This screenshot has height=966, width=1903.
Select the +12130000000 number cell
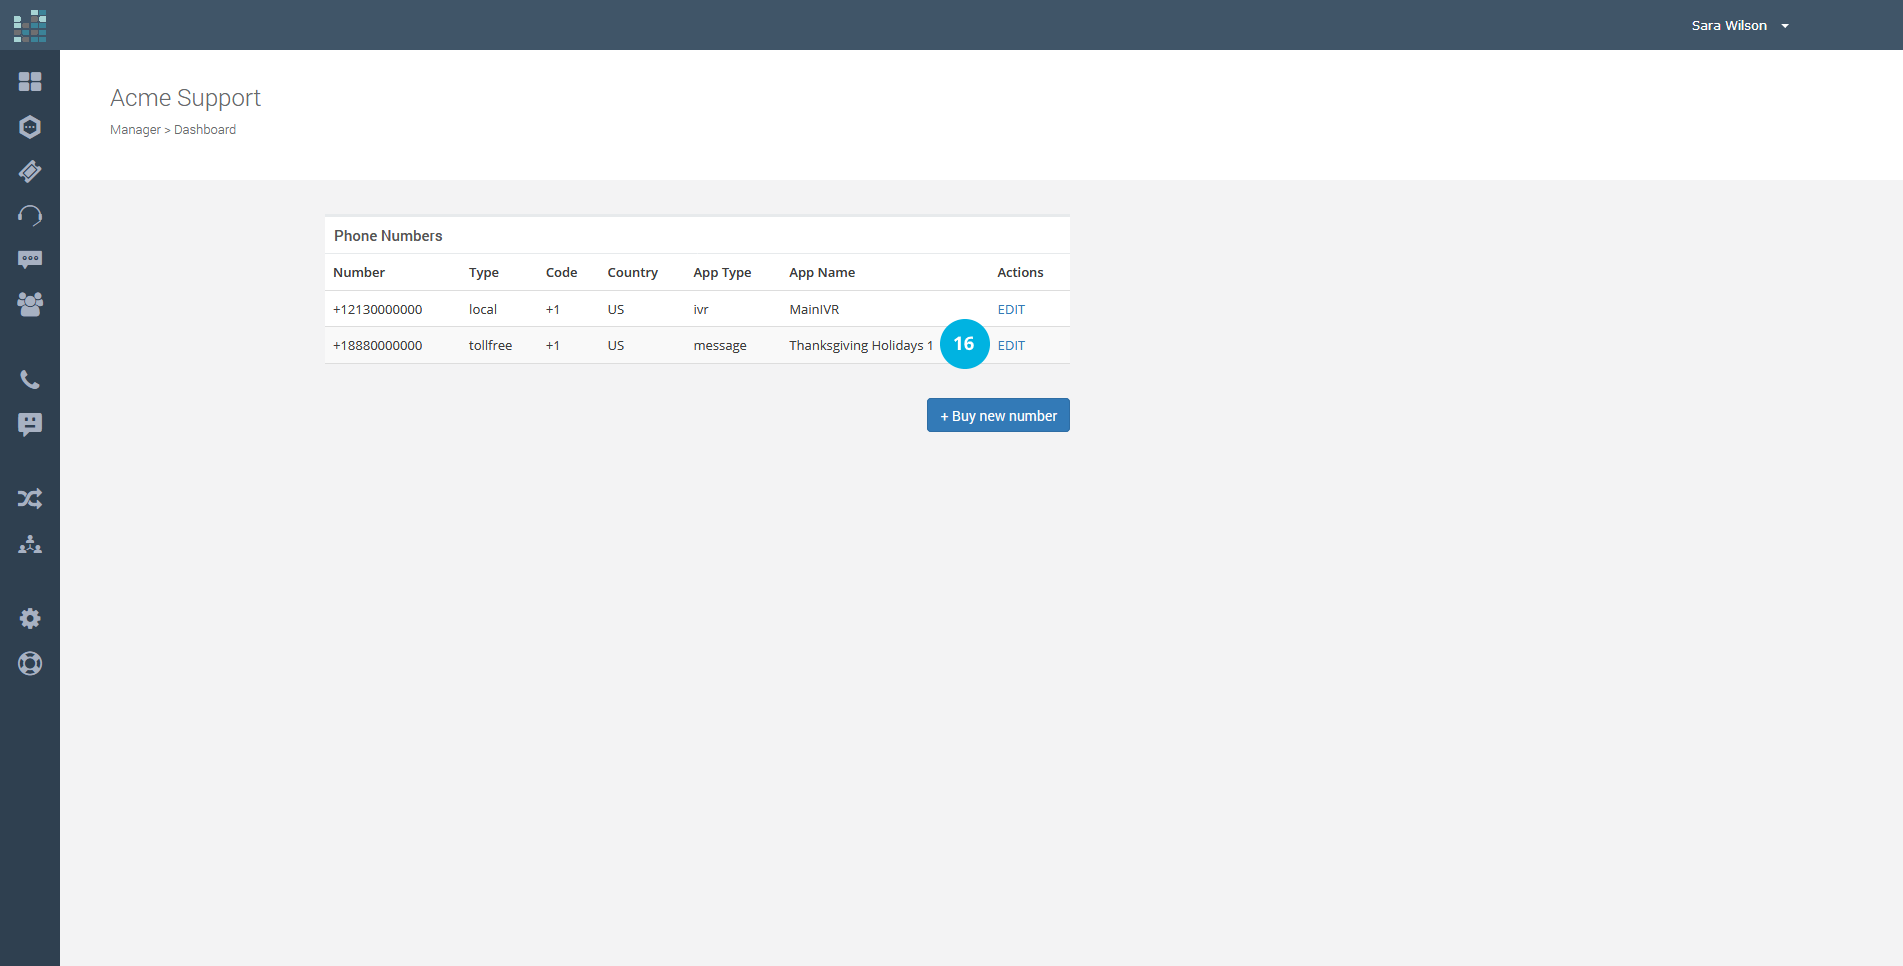(378, 309)
